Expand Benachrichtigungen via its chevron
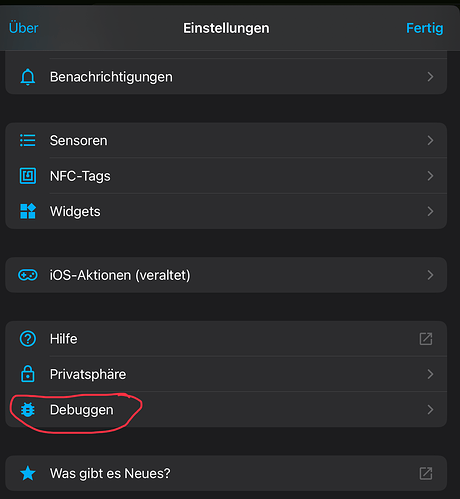The width and height of the screenshot is (460, 499). (x=430, y=77)
